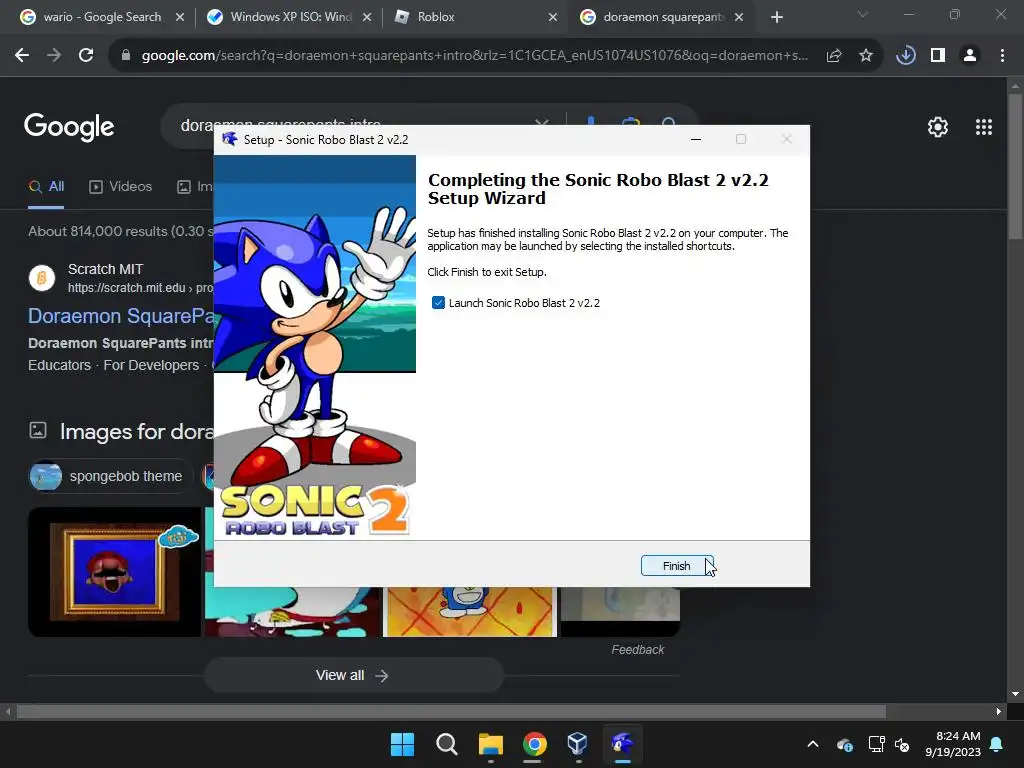This screenshot has width=1024, height=768.
Task: Open Chrome downloads indicator
Action: coord(905,56)
